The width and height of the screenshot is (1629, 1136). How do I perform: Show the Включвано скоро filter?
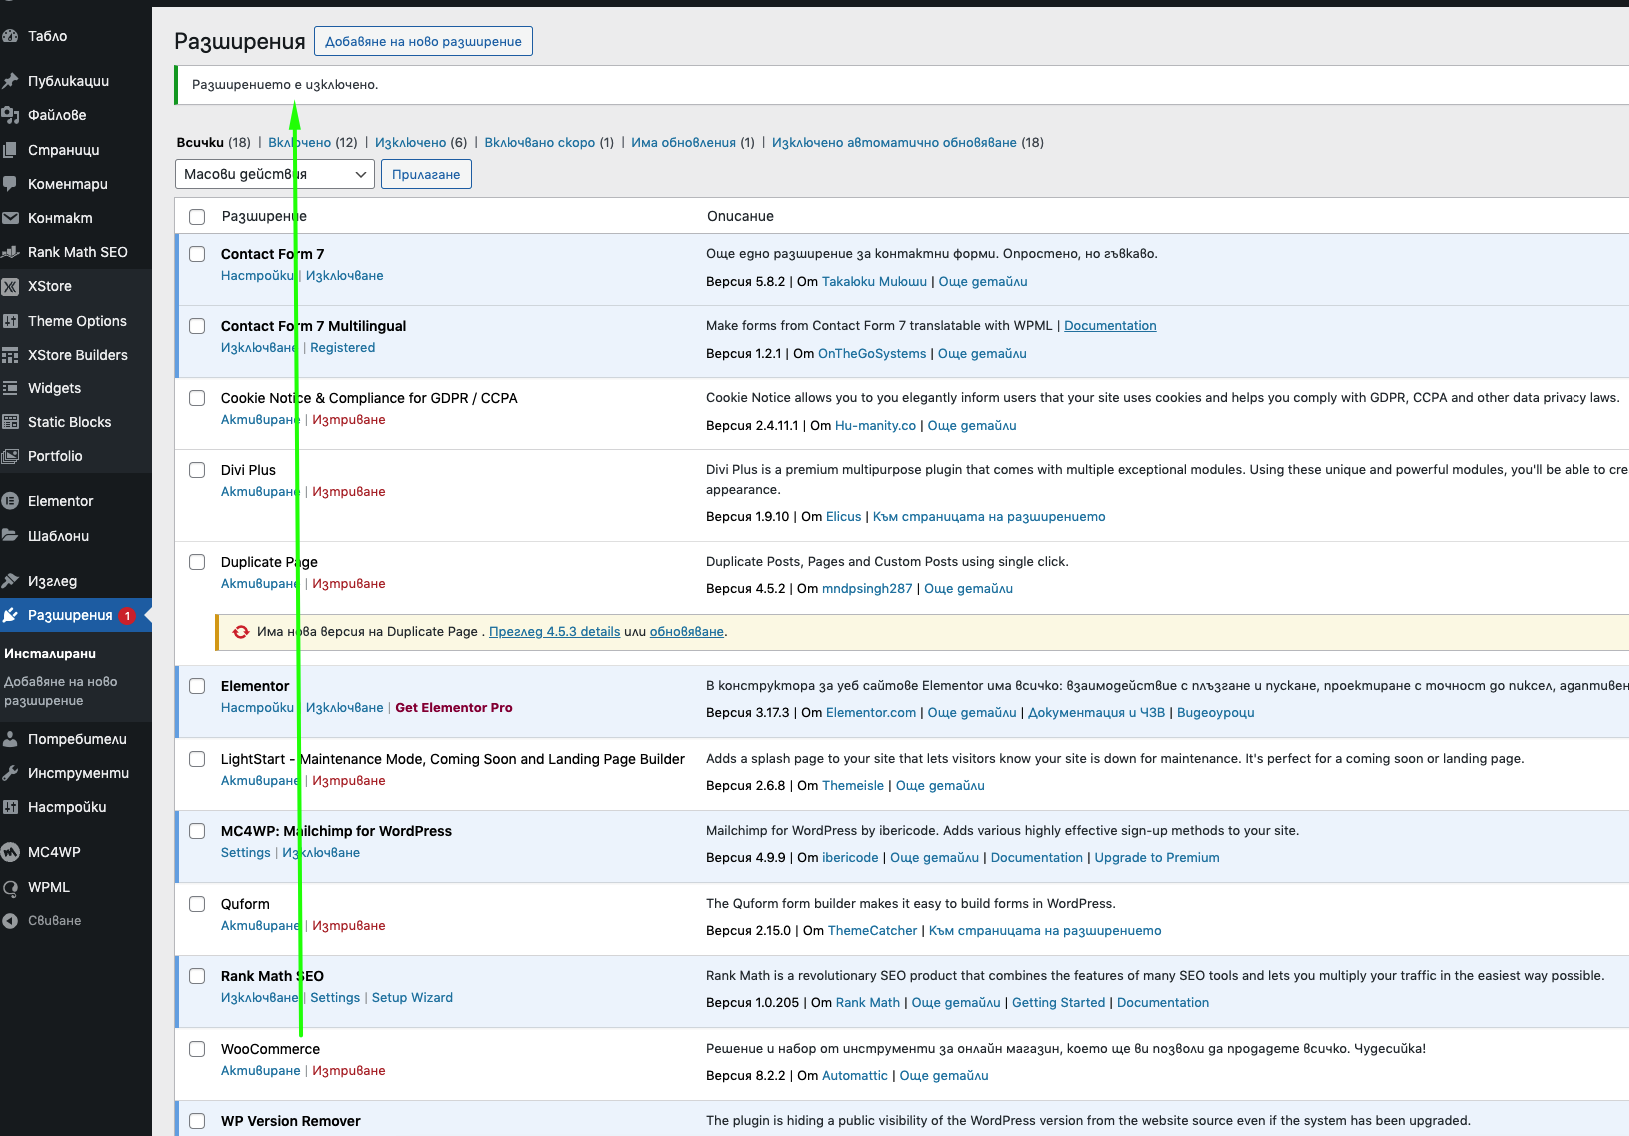tap(540, 143)
